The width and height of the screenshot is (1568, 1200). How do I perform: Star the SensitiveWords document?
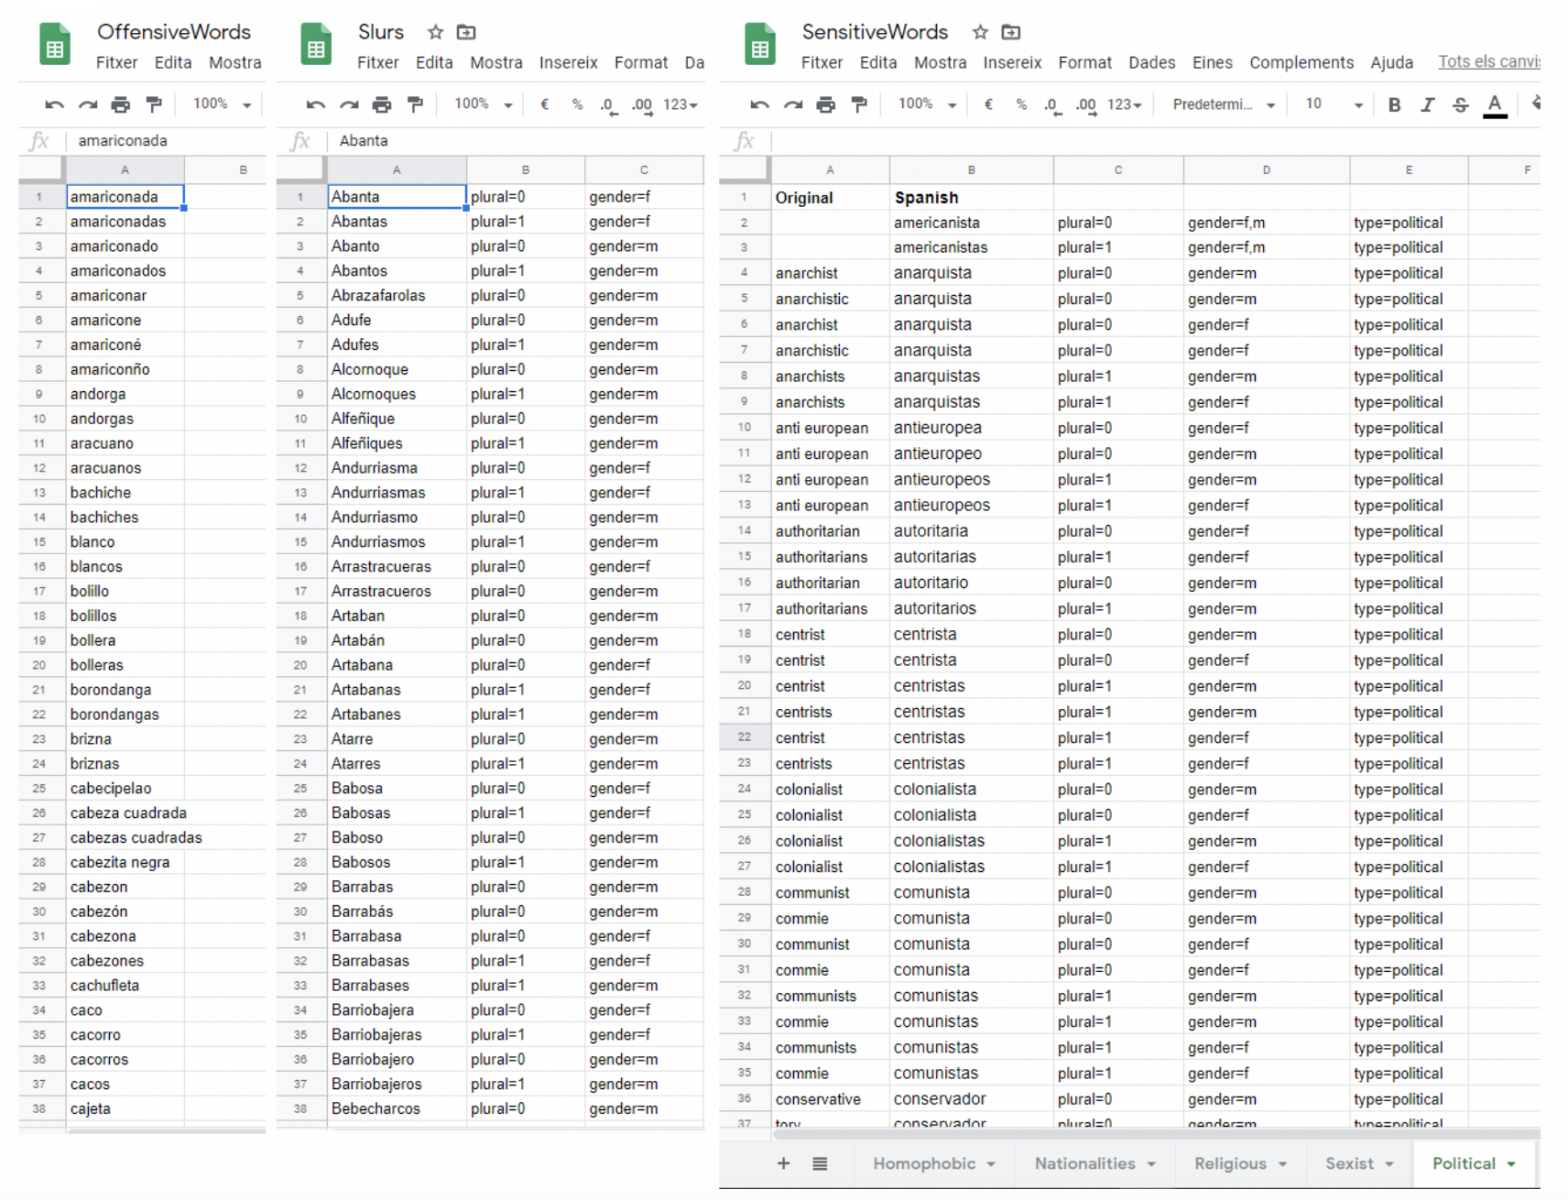click(x=980, y=32)
